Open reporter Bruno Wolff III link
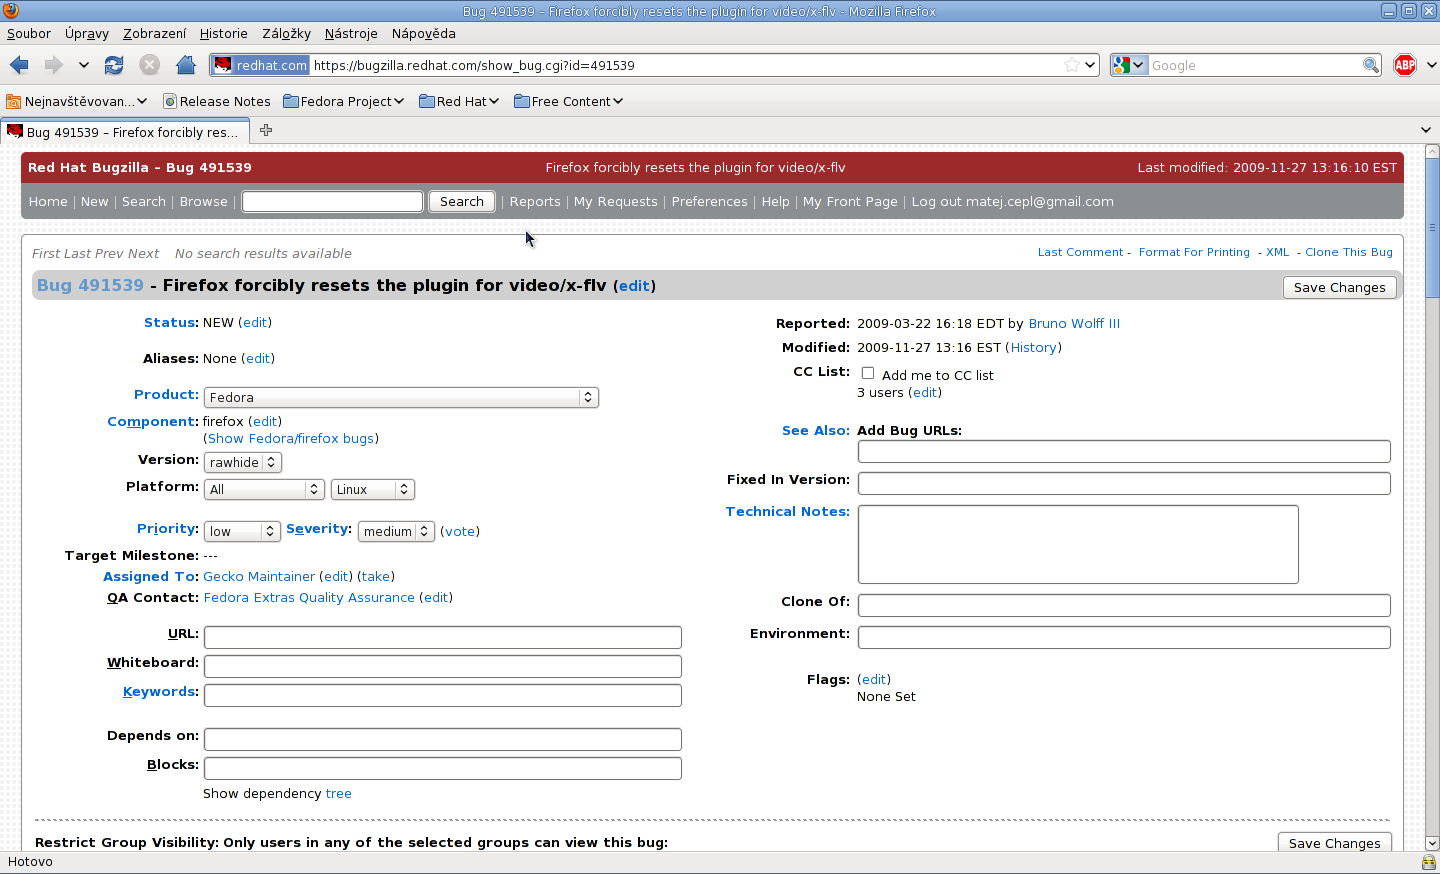This screenshot has height=874, width=1440. point(1074,323)
